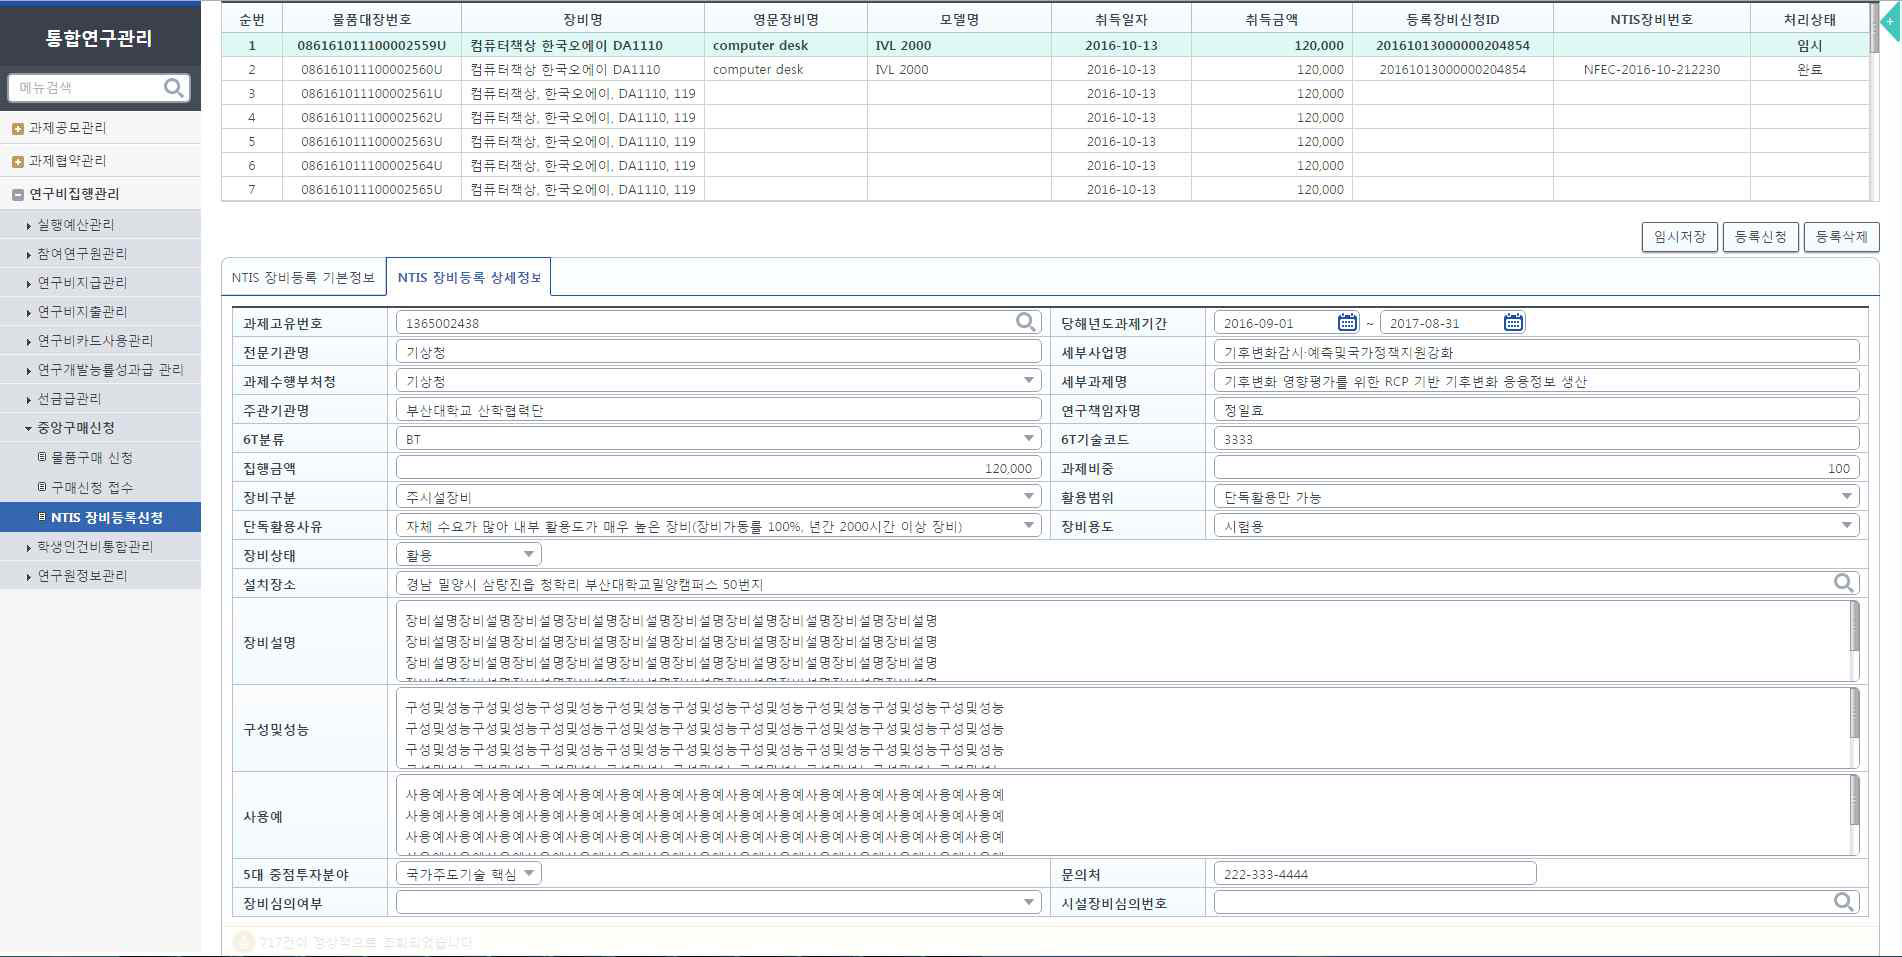Click the 연구비집행관리 minus icon
Viewport: 1902px width, 957px height.
17,194
